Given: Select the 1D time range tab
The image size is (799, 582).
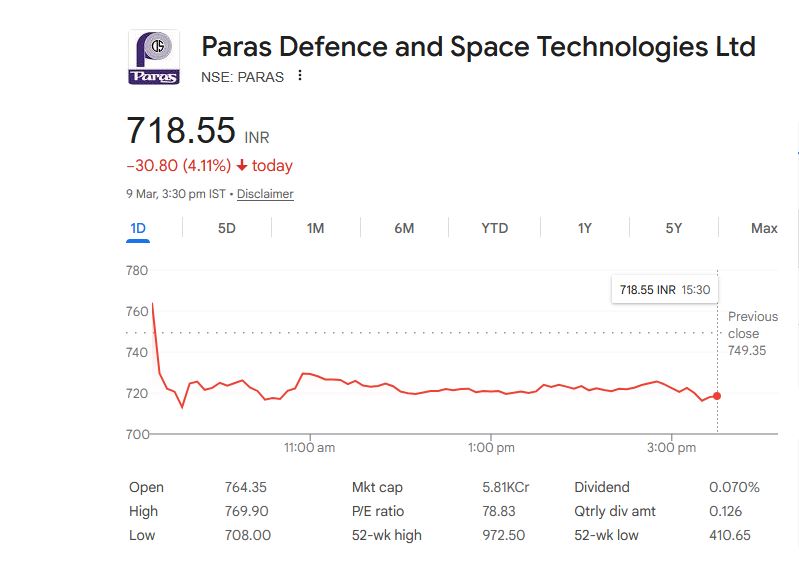Looking at the screenshot, I should [x=138, y=228].
